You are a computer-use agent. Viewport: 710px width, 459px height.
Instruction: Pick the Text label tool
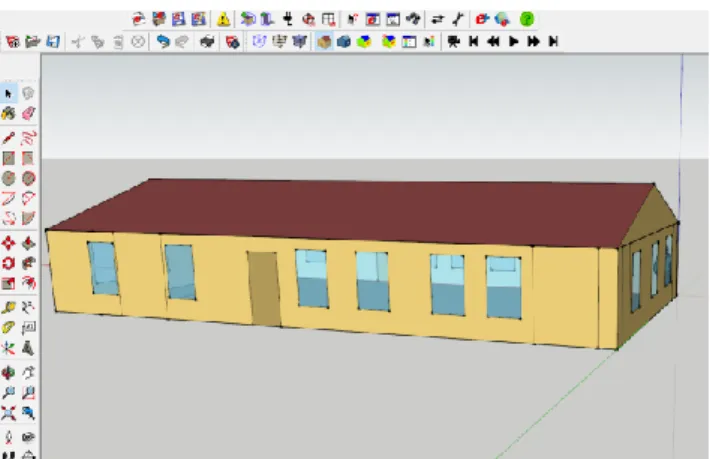pyautogui.click(x=28, y=328)
